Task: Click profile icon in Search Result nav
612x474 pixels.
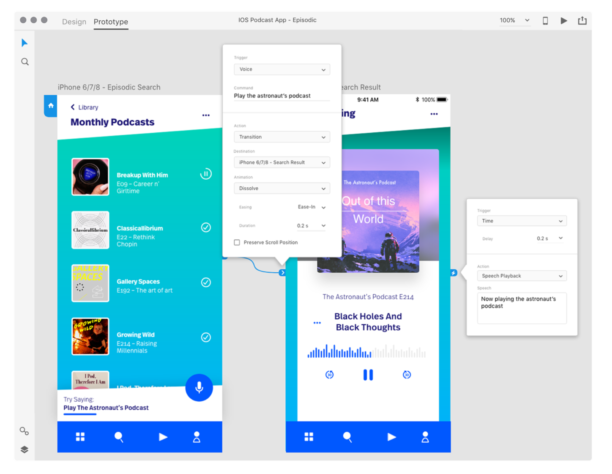Action: pyautogui.click(x=425, y=437)
